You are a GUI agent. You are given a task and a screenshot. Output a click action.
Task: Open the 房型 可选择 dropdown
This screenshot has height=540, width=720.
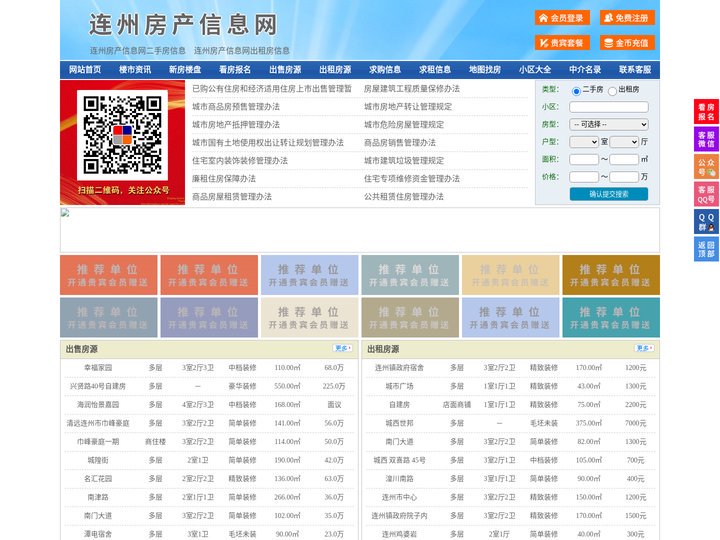click(x=609, y=124)
